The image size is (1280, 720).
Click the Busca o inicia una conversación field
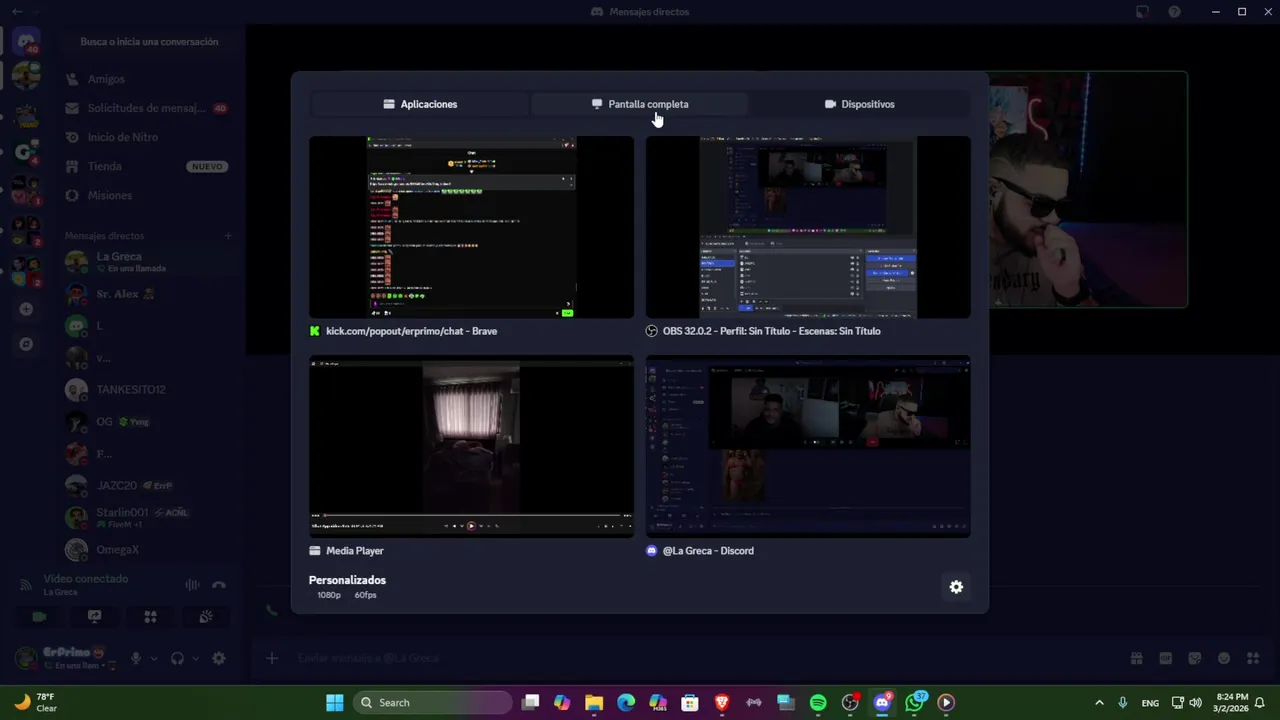149,42
